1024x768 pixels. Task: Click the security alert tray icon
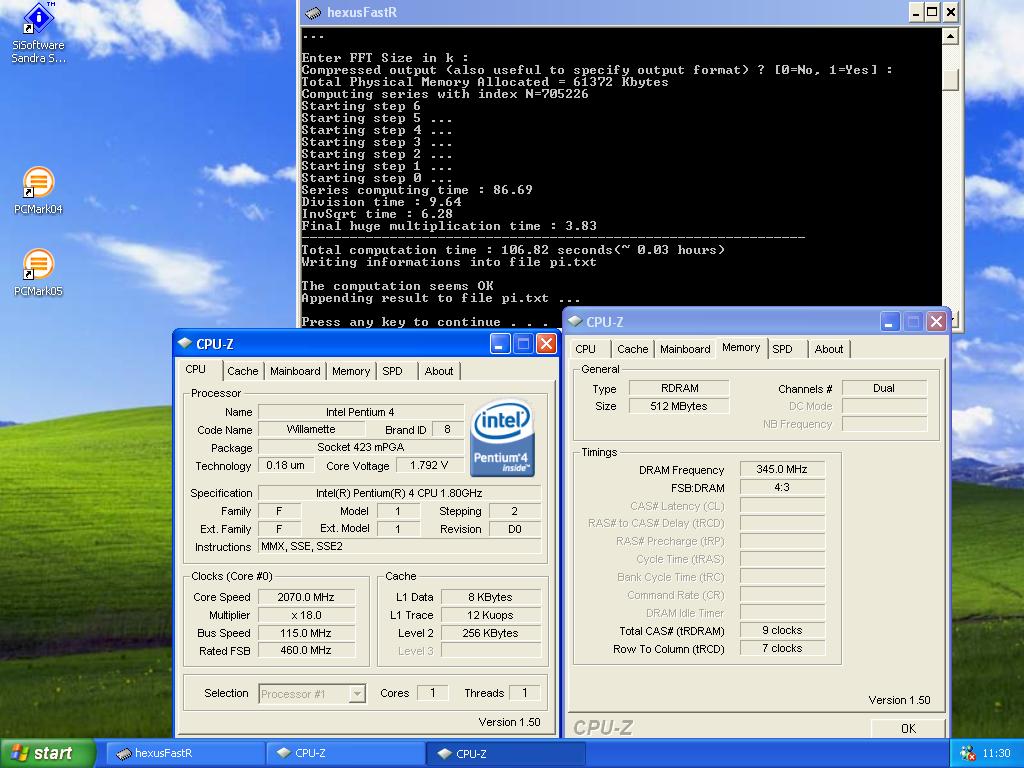[967, 753]
